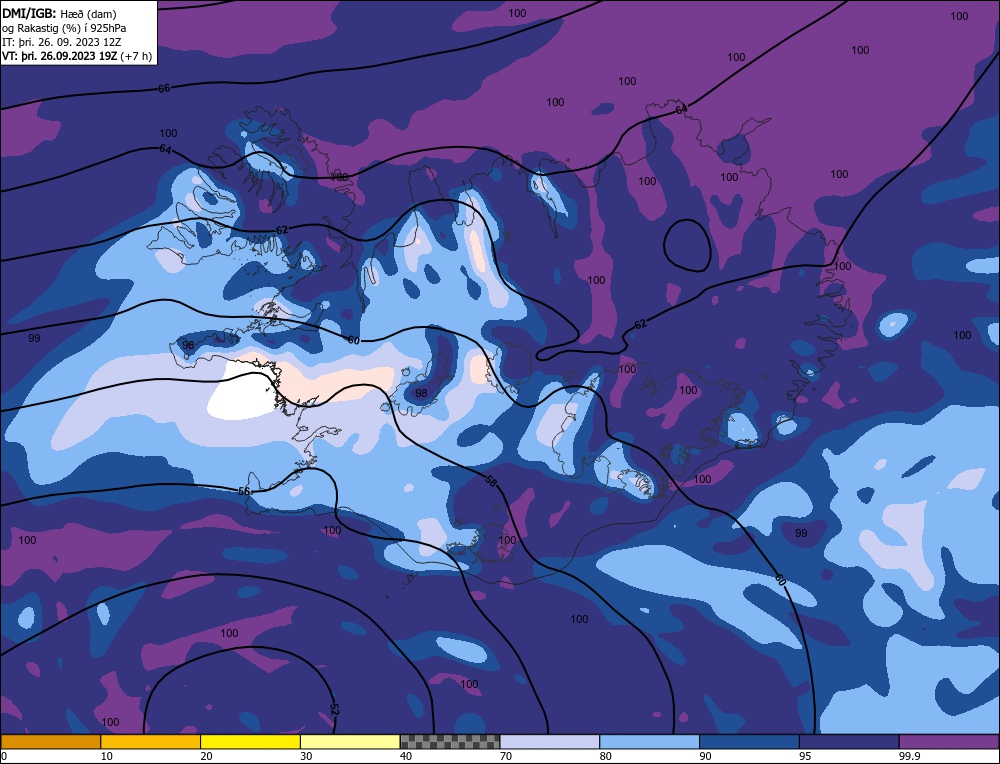Select the '95' legend scale value

pyautogui.click(x=805, y=756)
